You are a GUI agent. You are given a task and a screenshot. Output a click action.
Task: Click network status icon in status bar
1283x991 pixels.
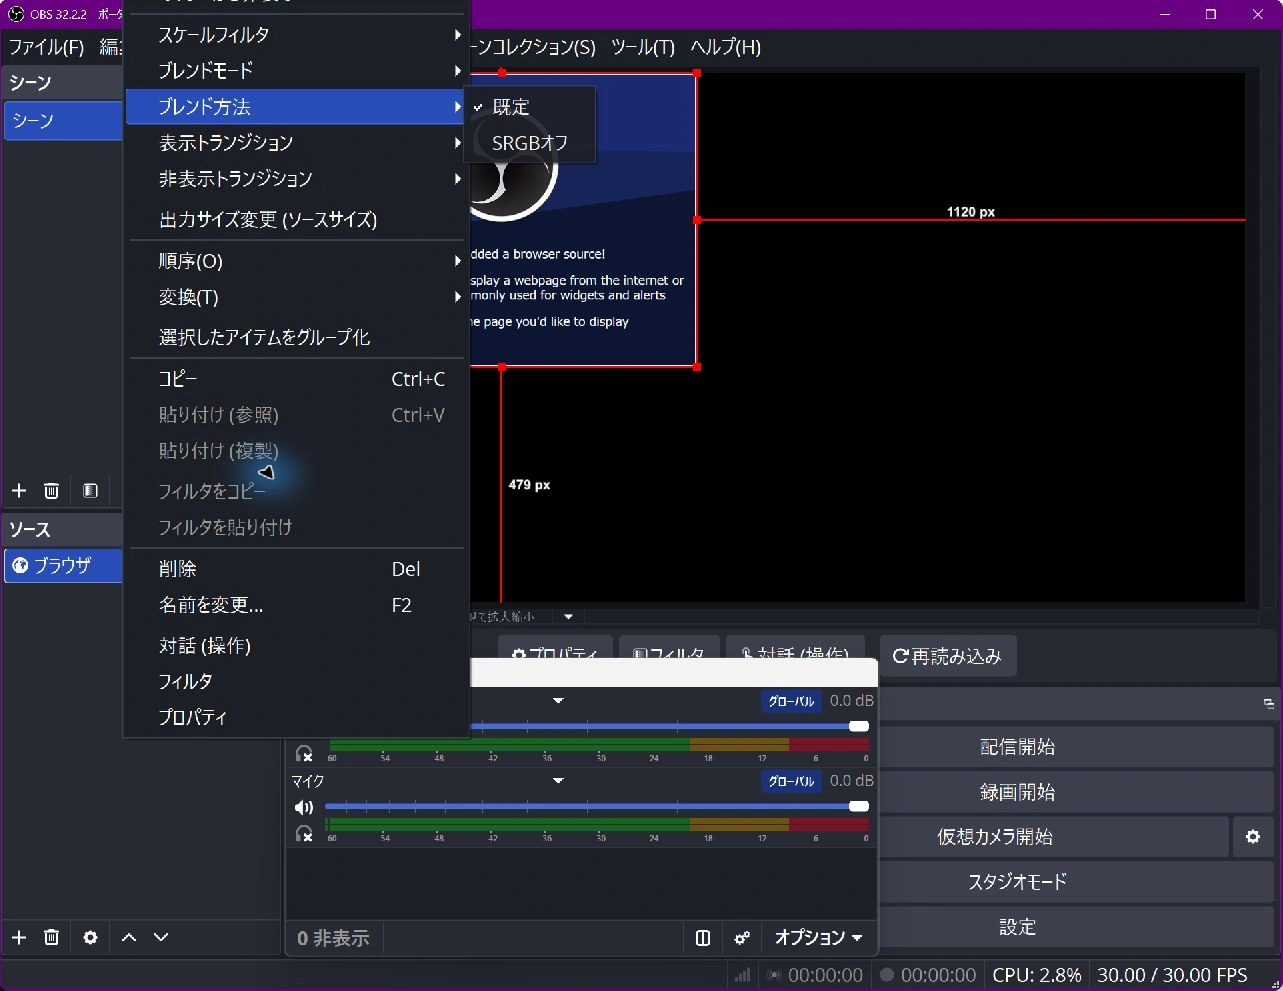tap(742, 975)
